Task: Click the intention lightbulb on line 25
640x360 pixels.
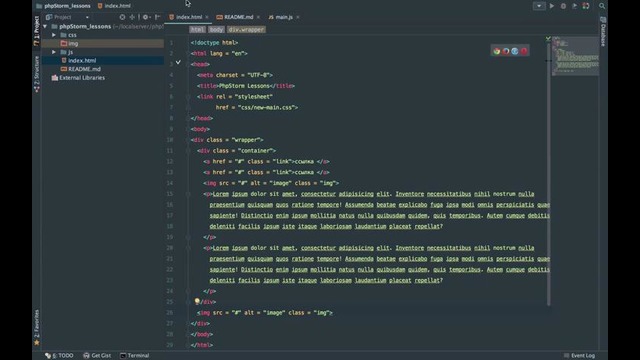Action: coord(197,301)
